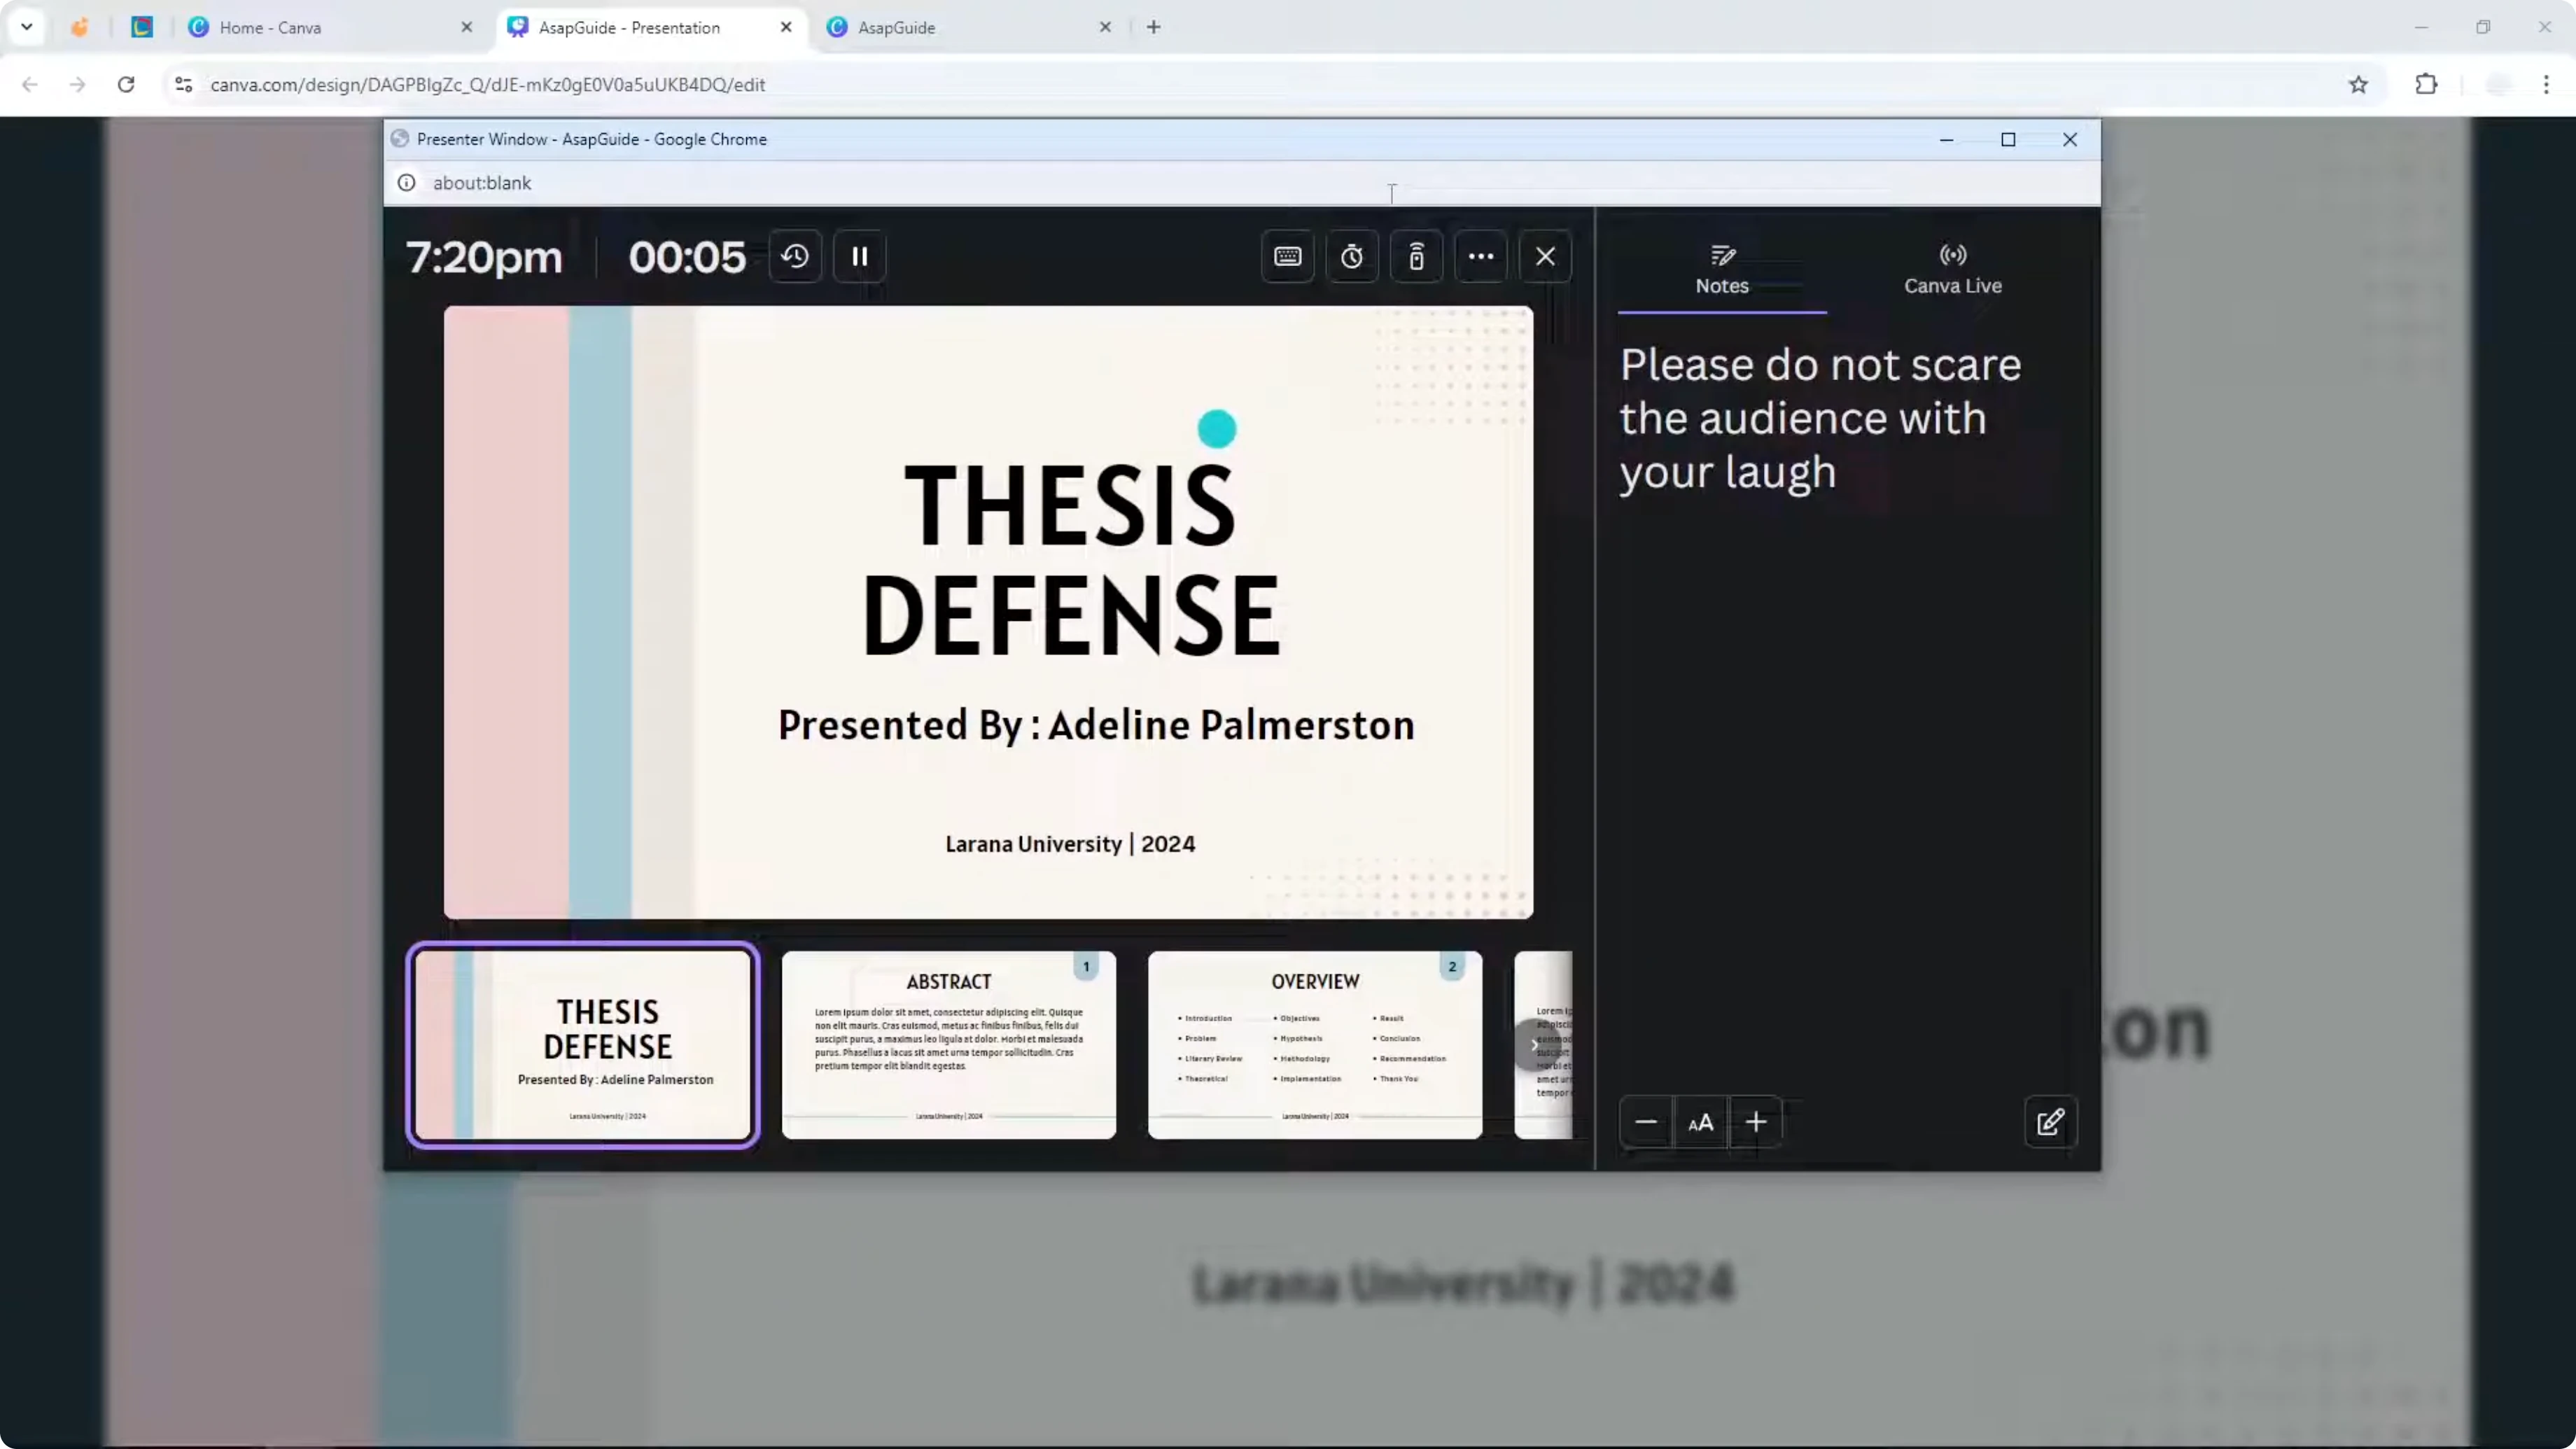2576x1449 pixels.
Task: Close the Home - Canva tab
Action: point(466,27)
